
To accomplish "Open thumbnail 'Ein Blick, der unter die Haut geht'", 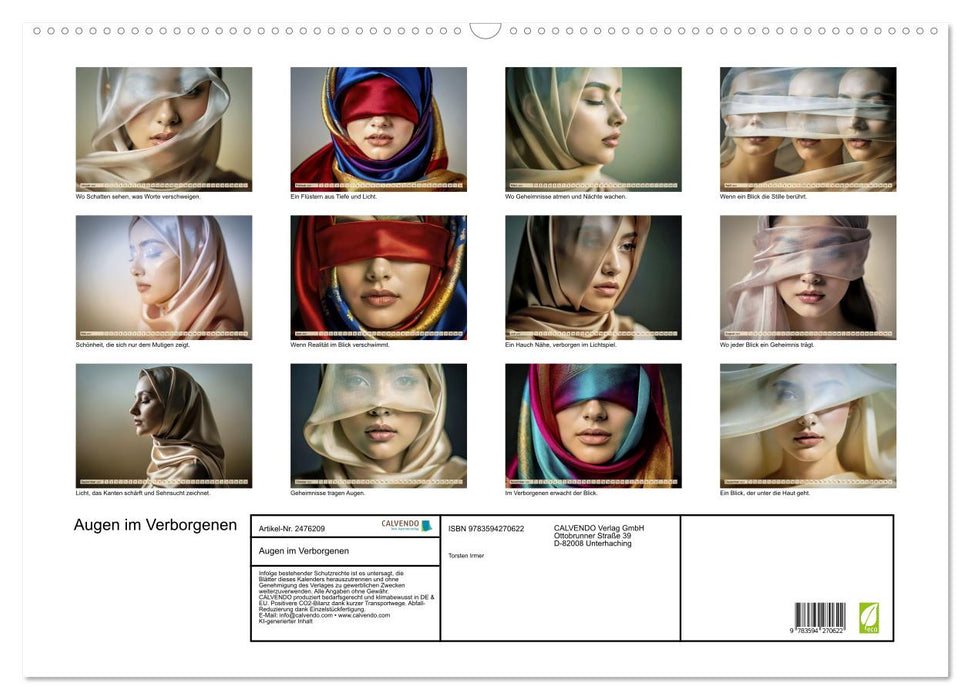I will tap(808, 426).
